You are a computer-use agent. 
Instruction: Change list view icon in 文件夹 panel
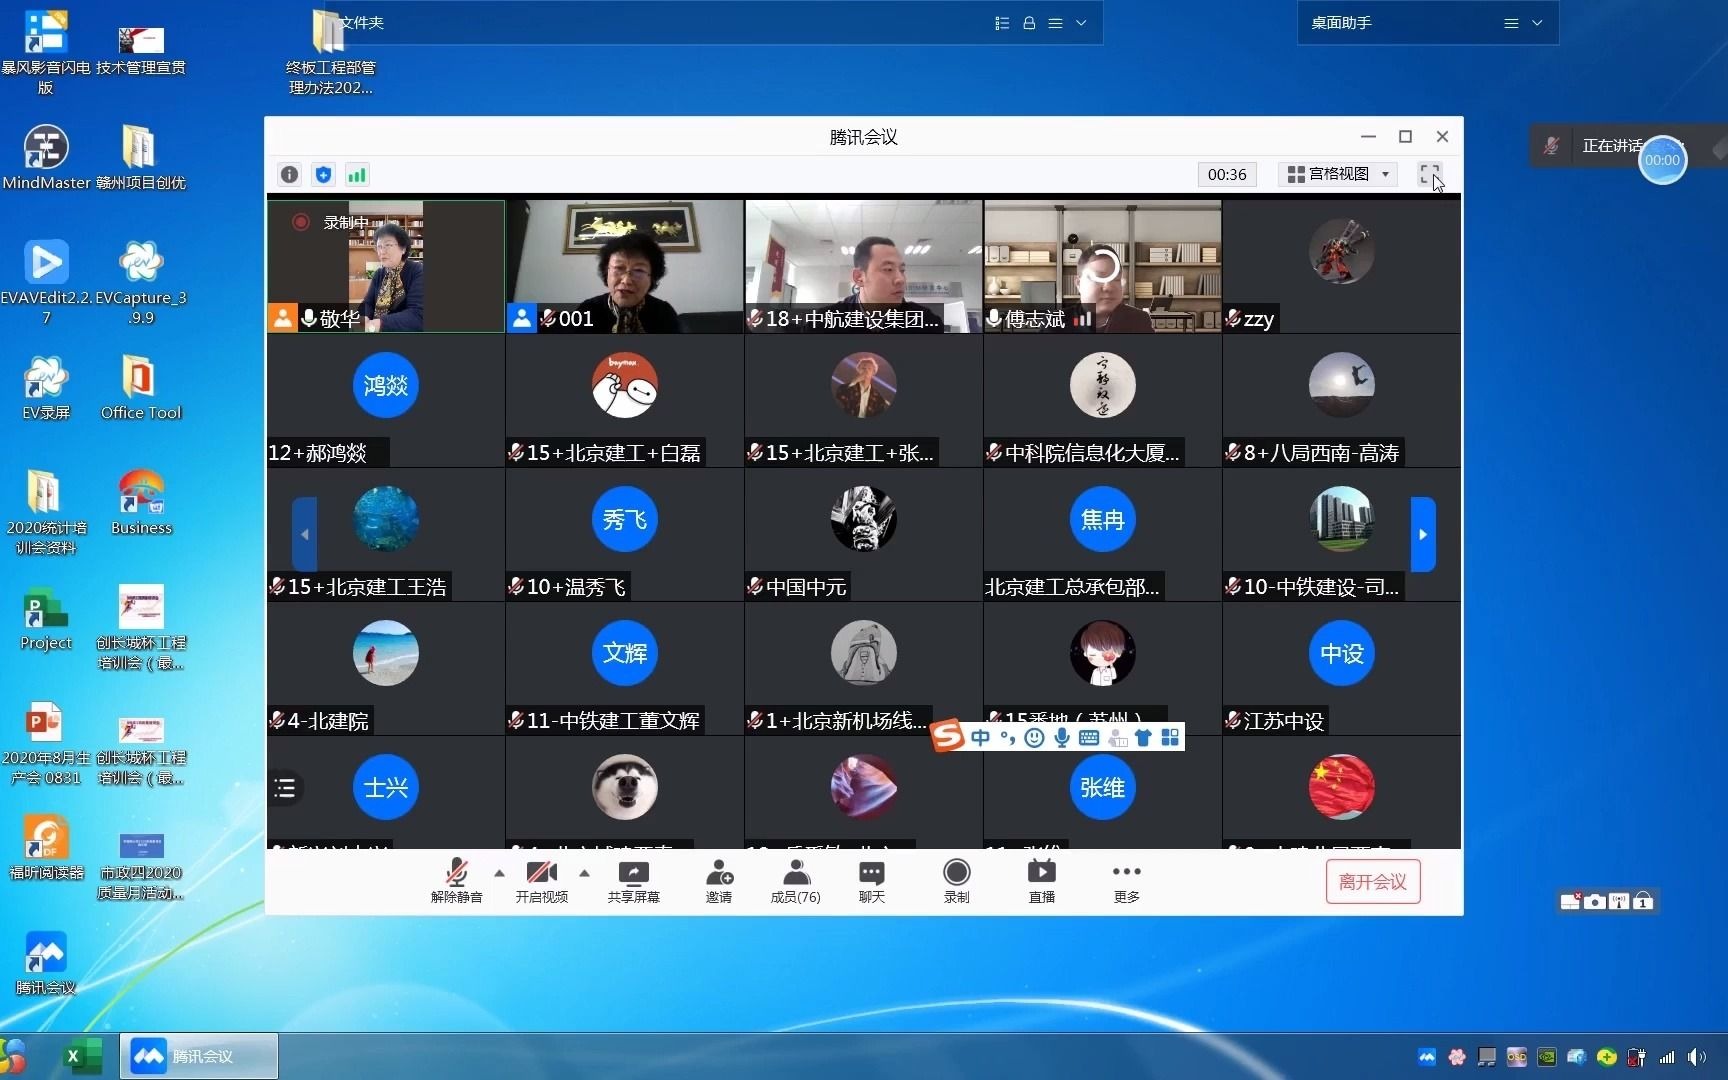(1002, 23)
